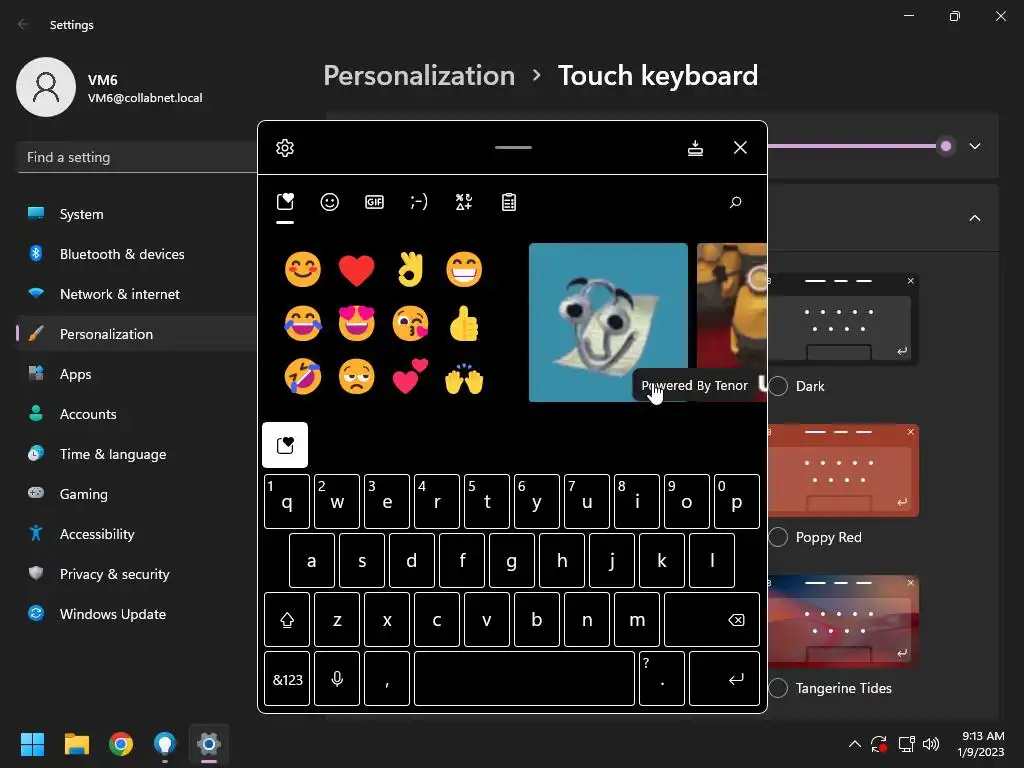
Task: Click the Find a setting search box
Action: 137,157
